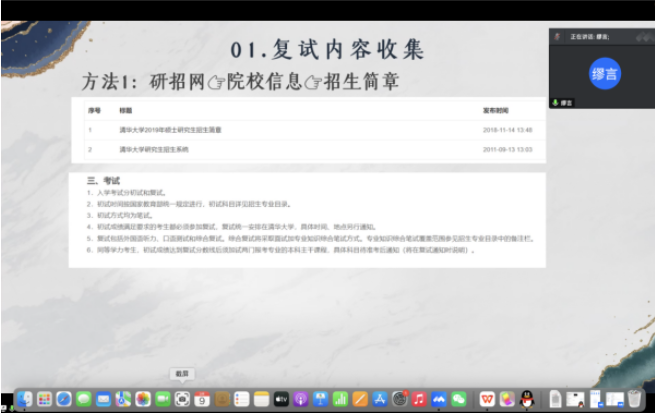Image resolution: width=655 pixels, height=413 pixels.
Task: Open the Messages app in the Dock
Action: coord(84,399)
